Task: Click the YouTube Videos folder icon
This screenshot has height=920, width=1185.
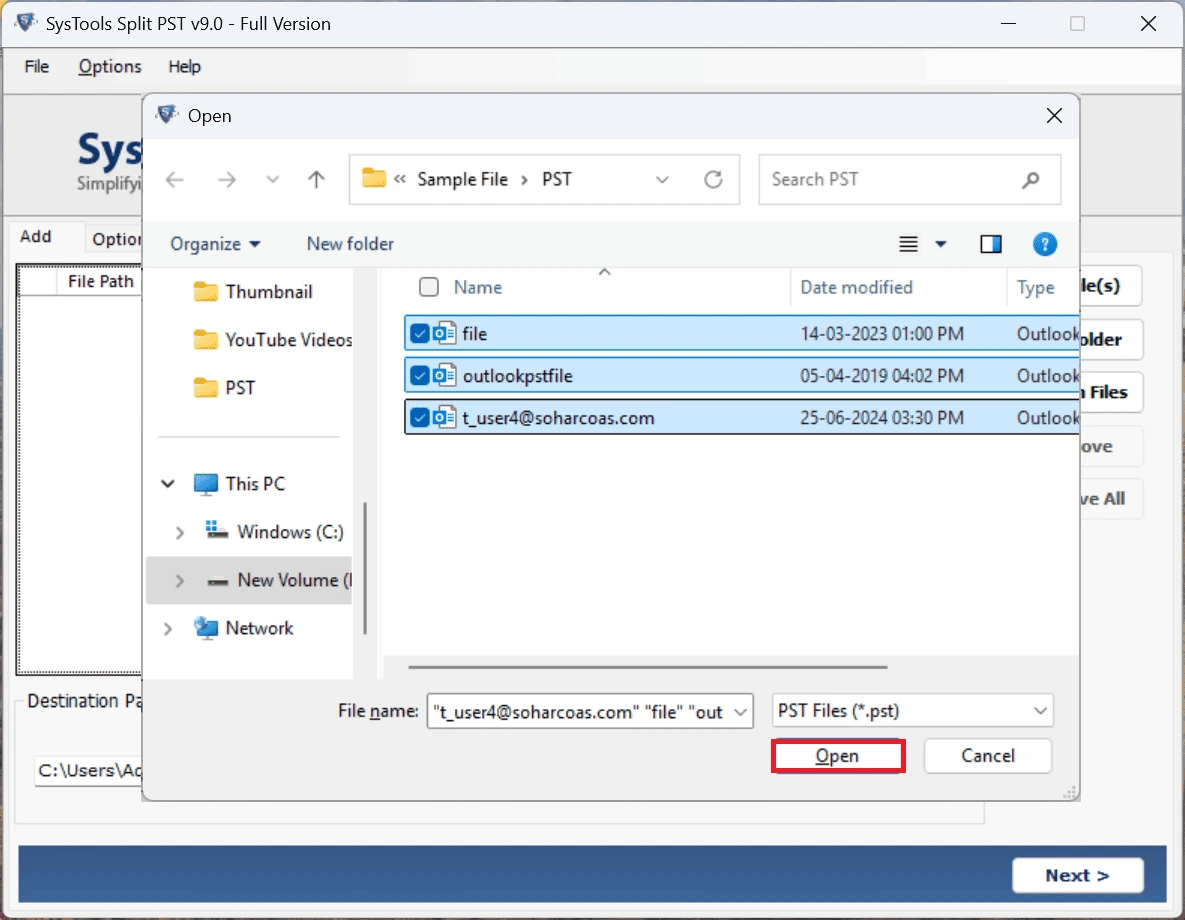Action: (206, 340)
